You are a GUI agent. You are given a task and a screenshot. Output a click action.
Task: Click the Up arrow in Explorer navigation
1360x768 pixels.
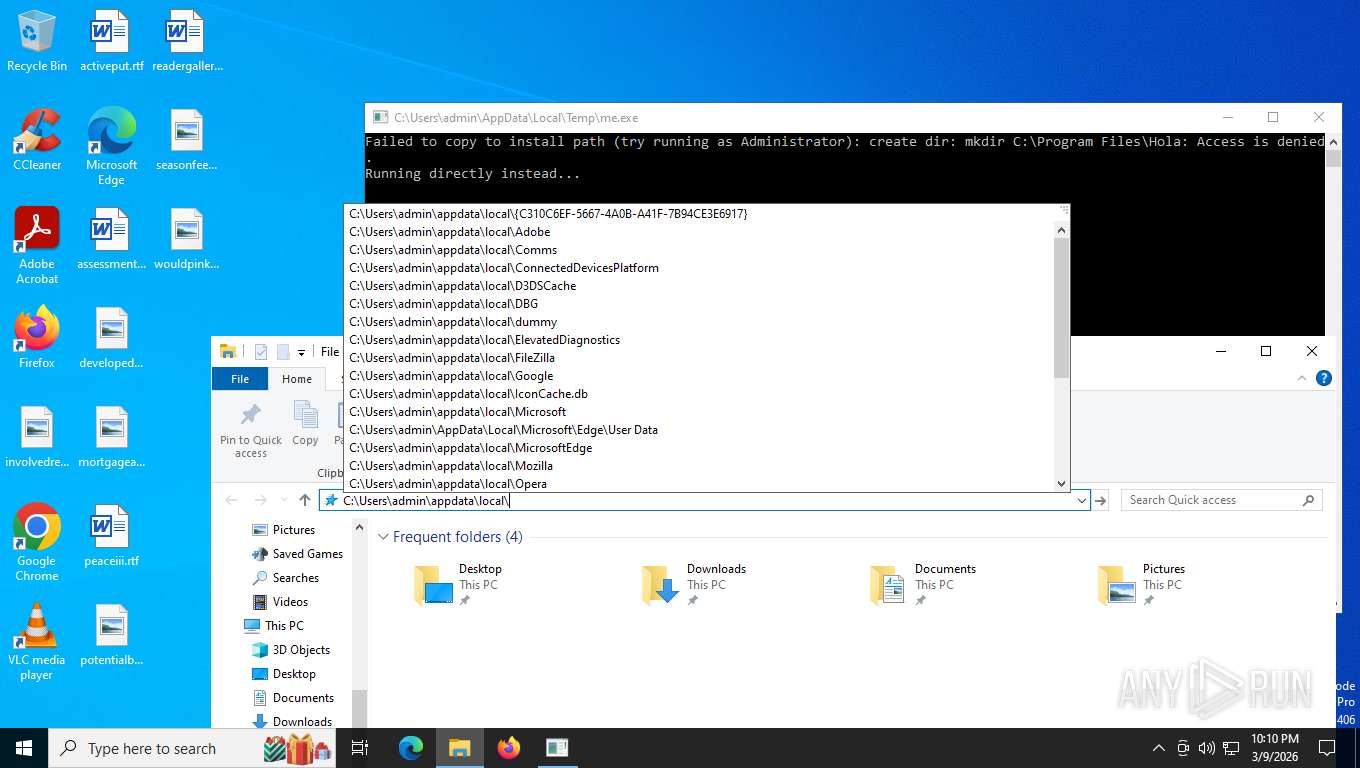pyautogui.click(x=305, y=500)
